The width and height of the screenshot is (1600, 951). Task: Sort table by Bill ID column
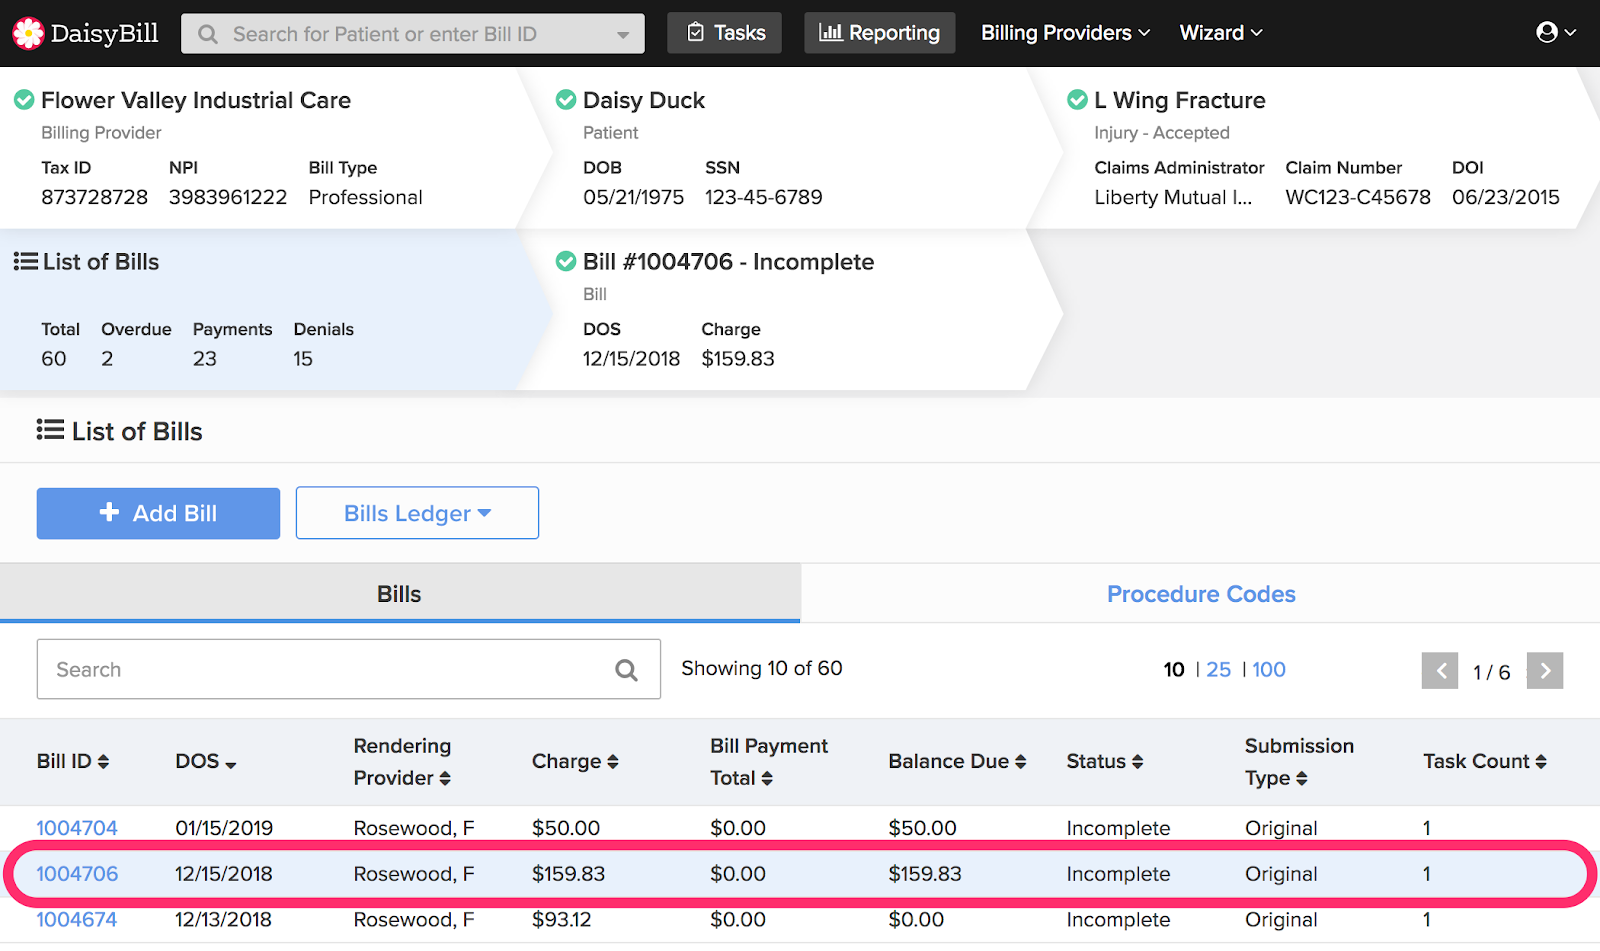pyautogui.click(x=73, y=762)
